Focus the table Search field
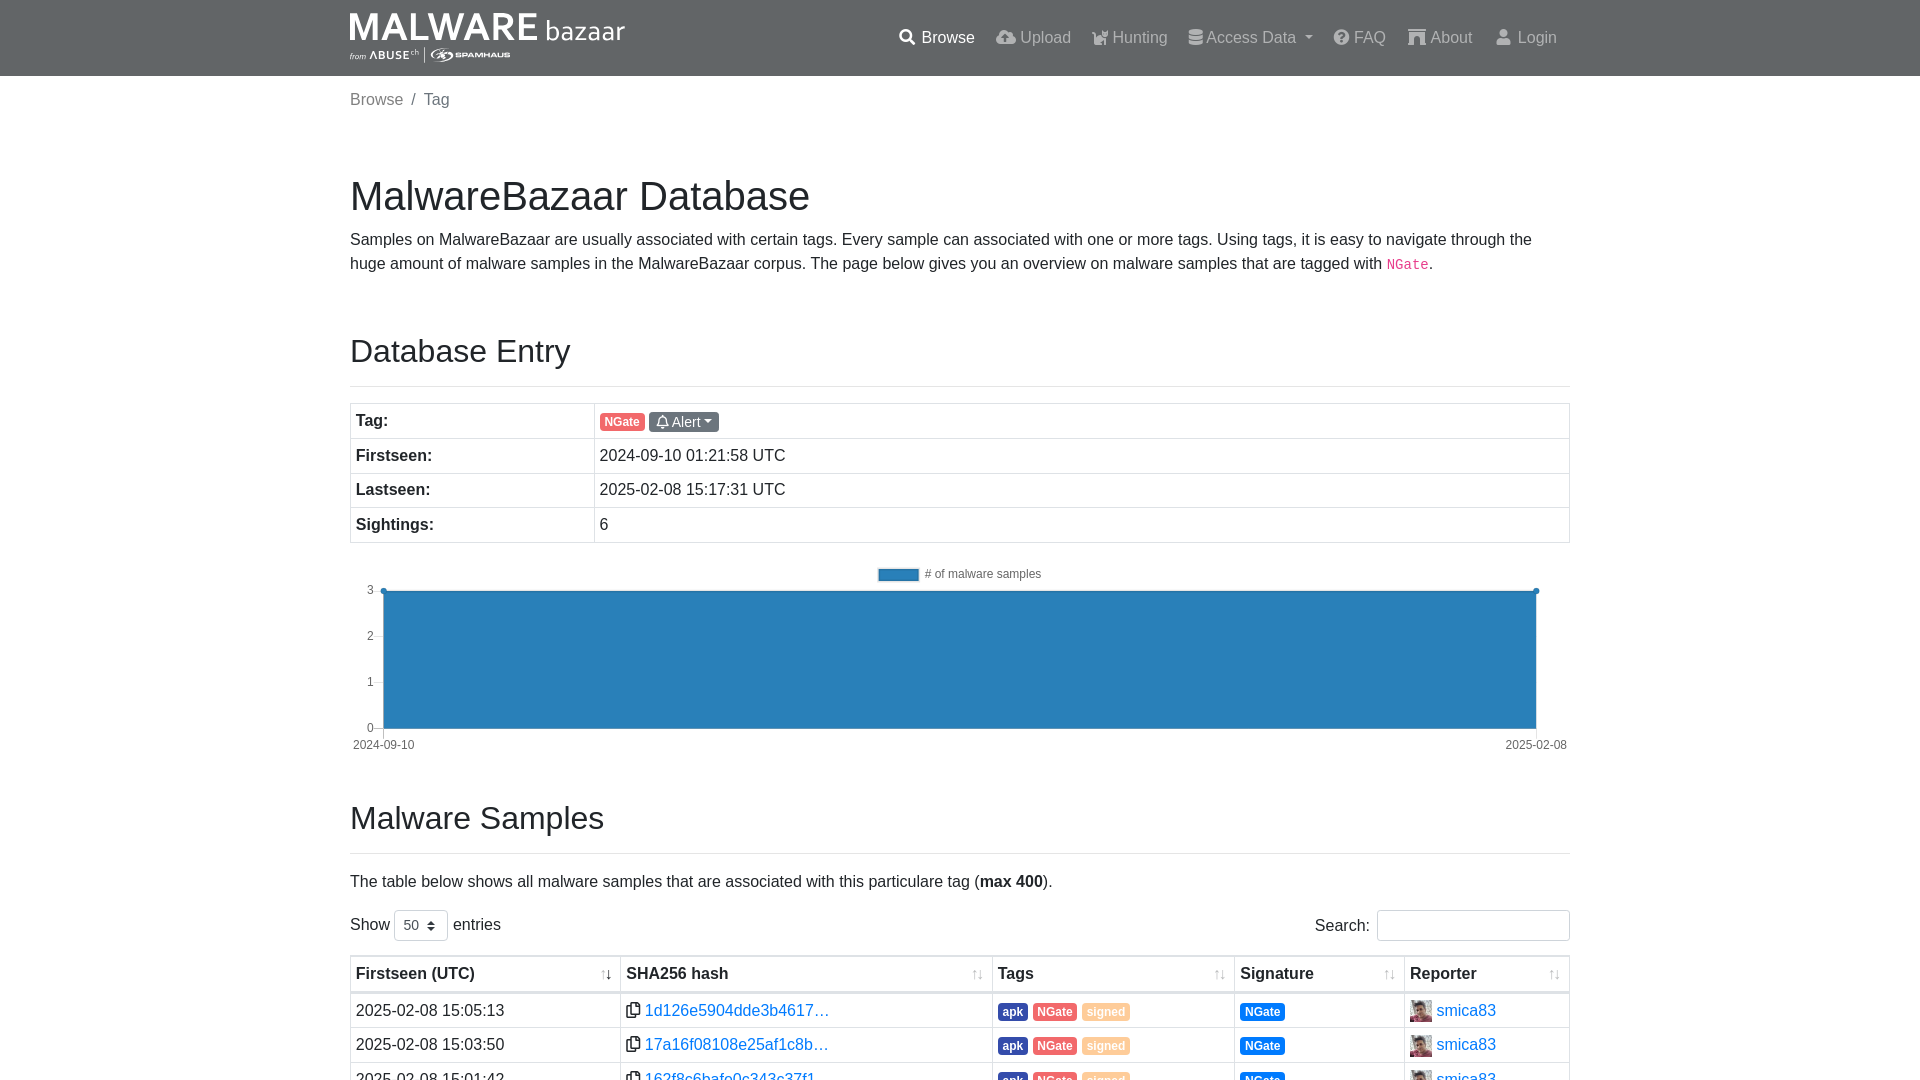1920x1080 pixels. tap(1473, 926)
